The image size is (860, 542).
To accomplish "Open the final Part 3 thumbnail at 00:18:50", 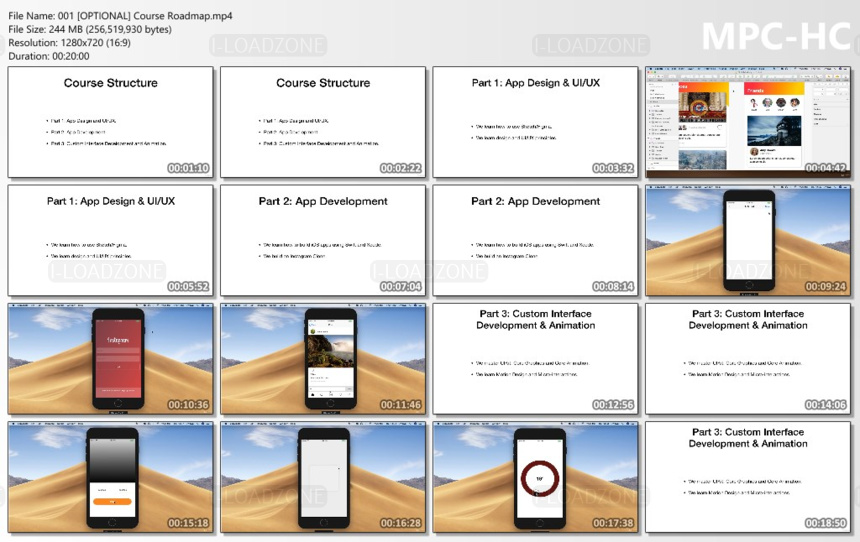I will click(x=748, y=477).
